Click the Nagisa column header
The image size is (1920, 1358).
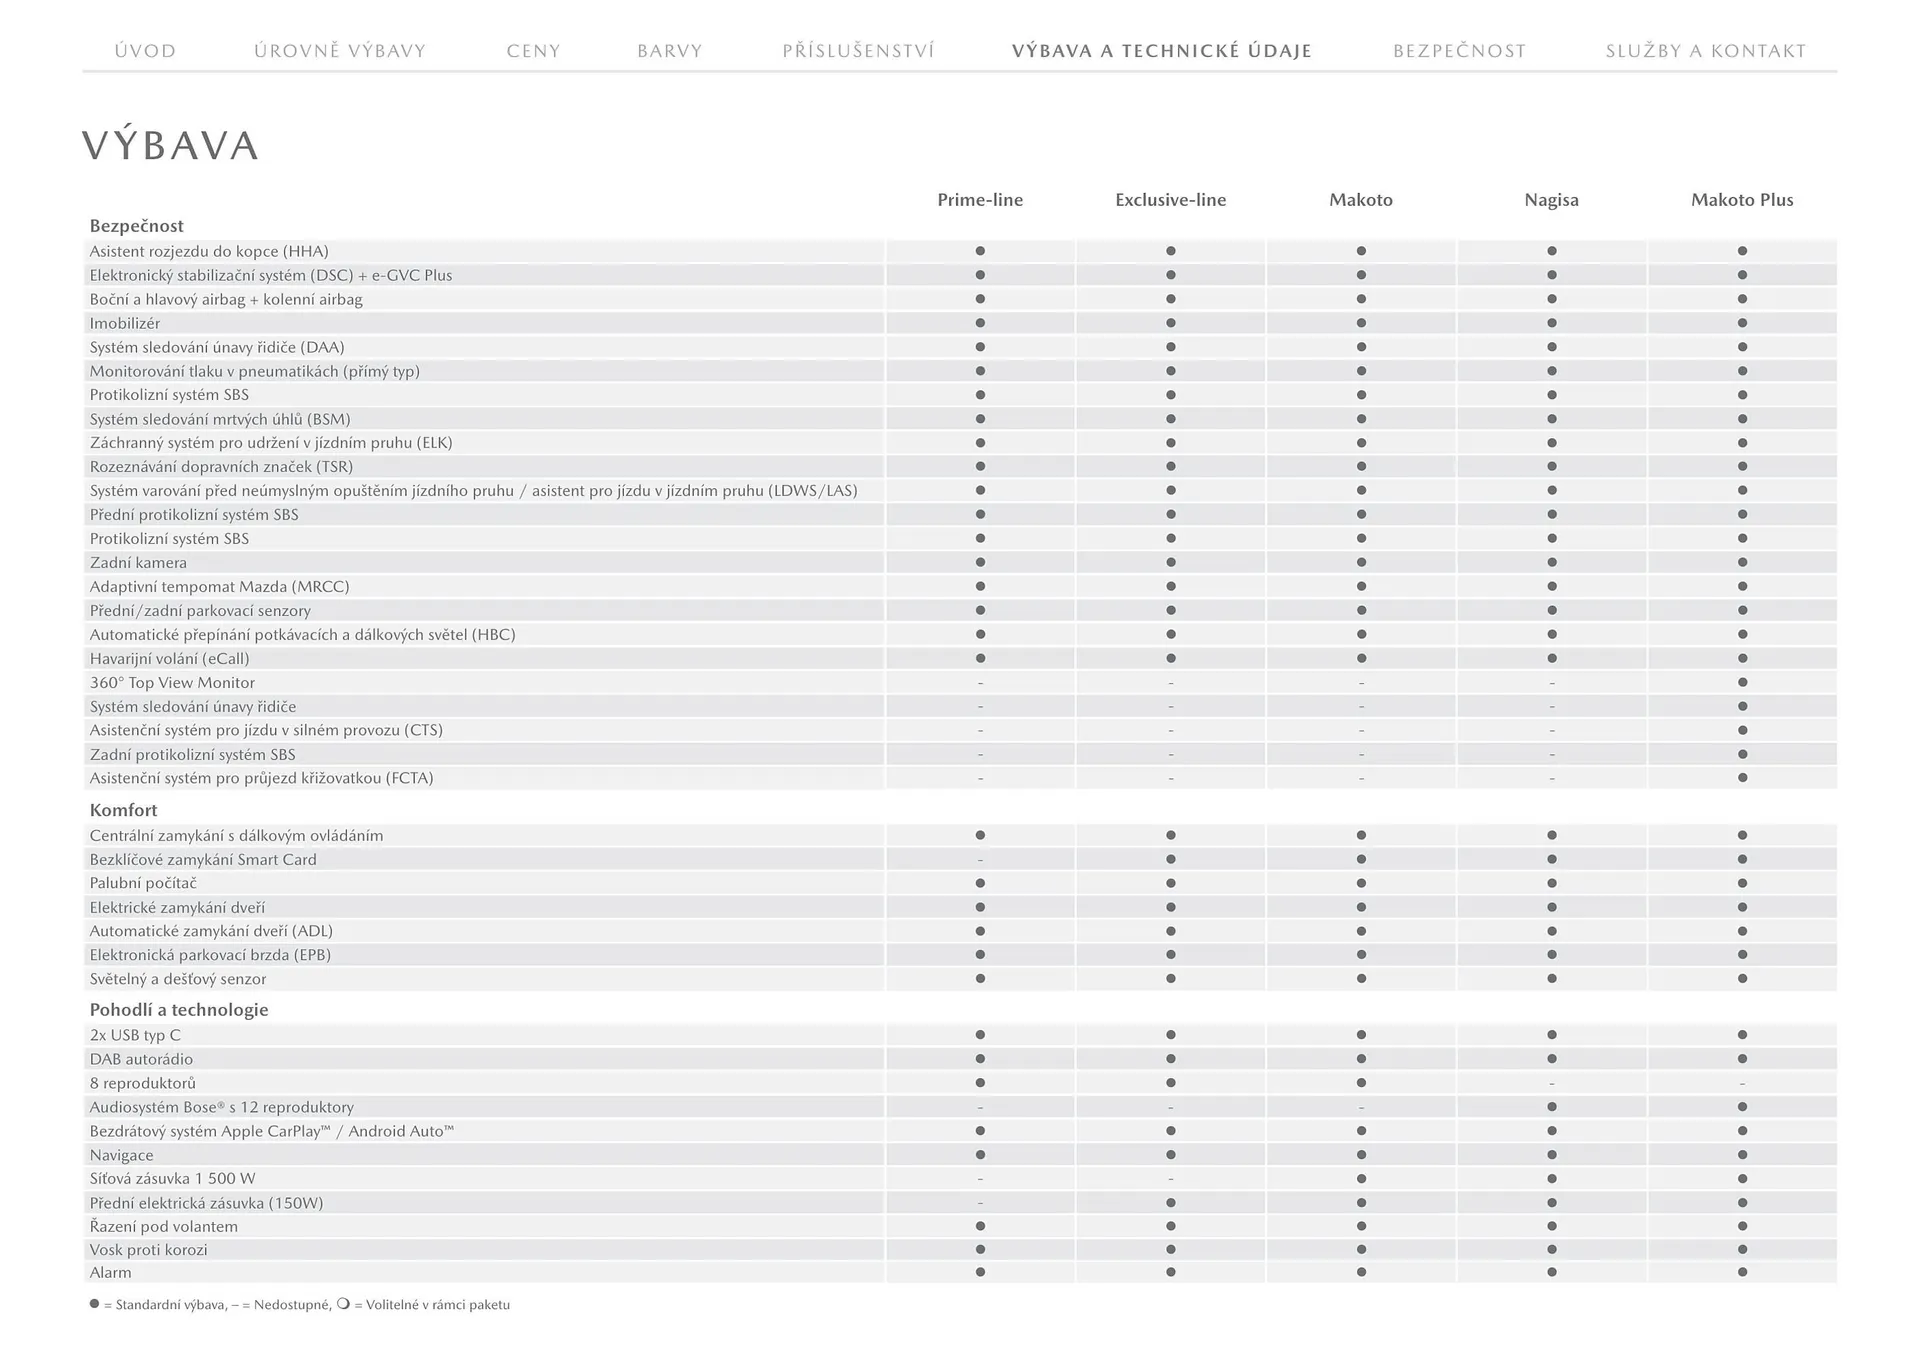click(x=1551, y=200)
